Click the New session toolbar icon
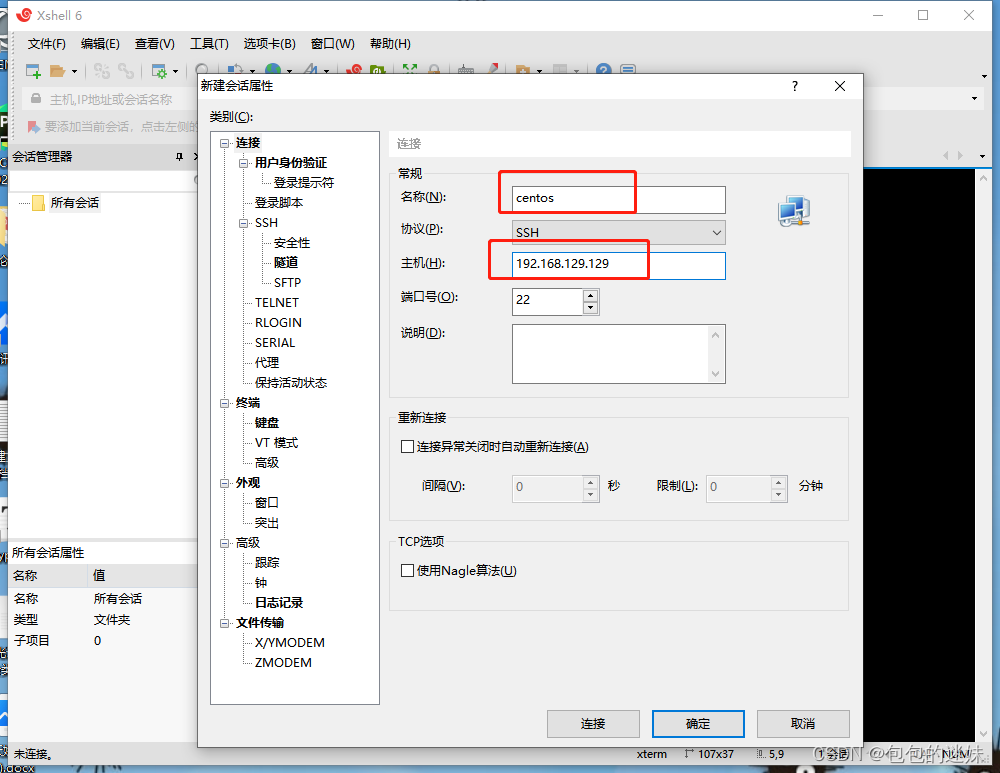Image resolution: width=1000 pixels, height=773 pixels. 33,71
